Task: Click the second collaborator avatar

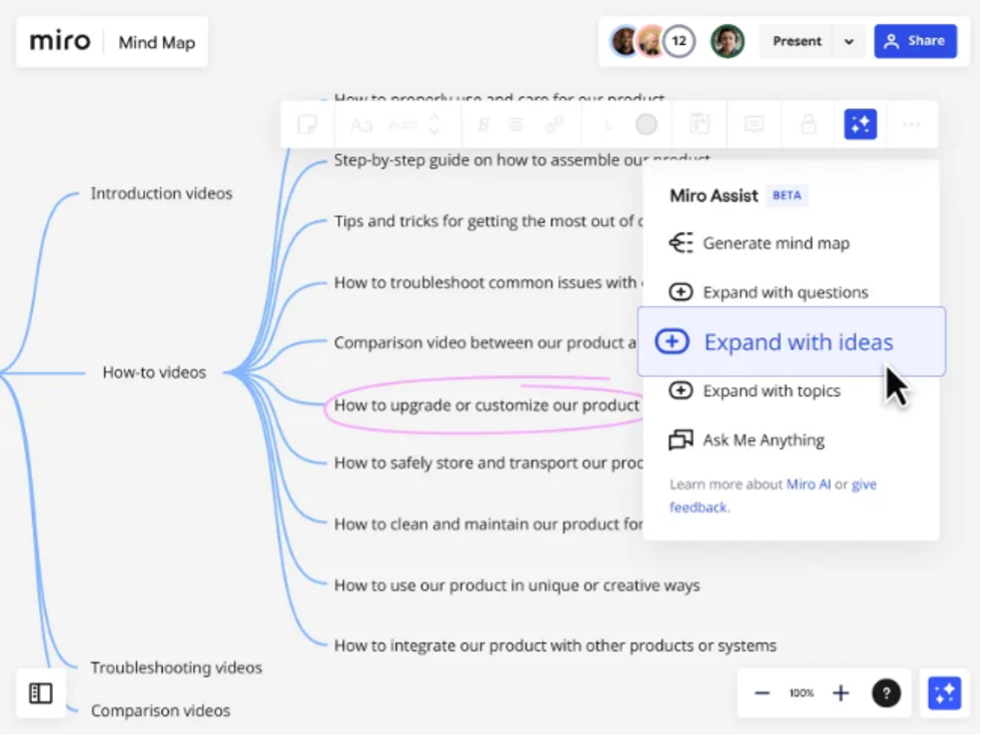Action: point(651,41)
